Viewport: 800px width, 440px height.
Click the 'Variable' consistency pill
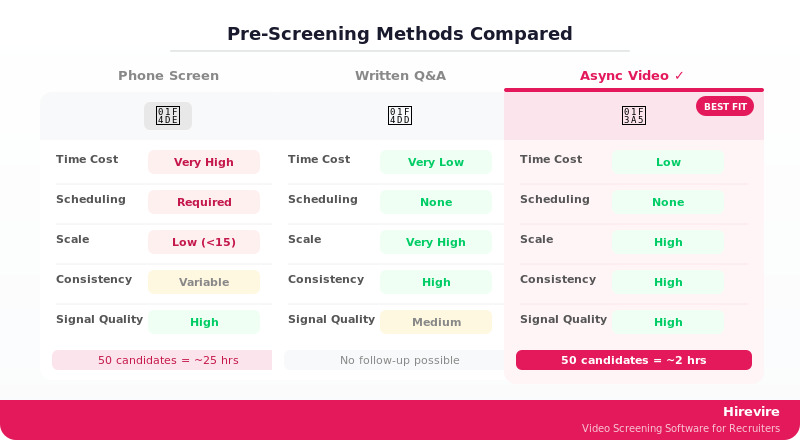pyautogui.click(x=204, y=282)
